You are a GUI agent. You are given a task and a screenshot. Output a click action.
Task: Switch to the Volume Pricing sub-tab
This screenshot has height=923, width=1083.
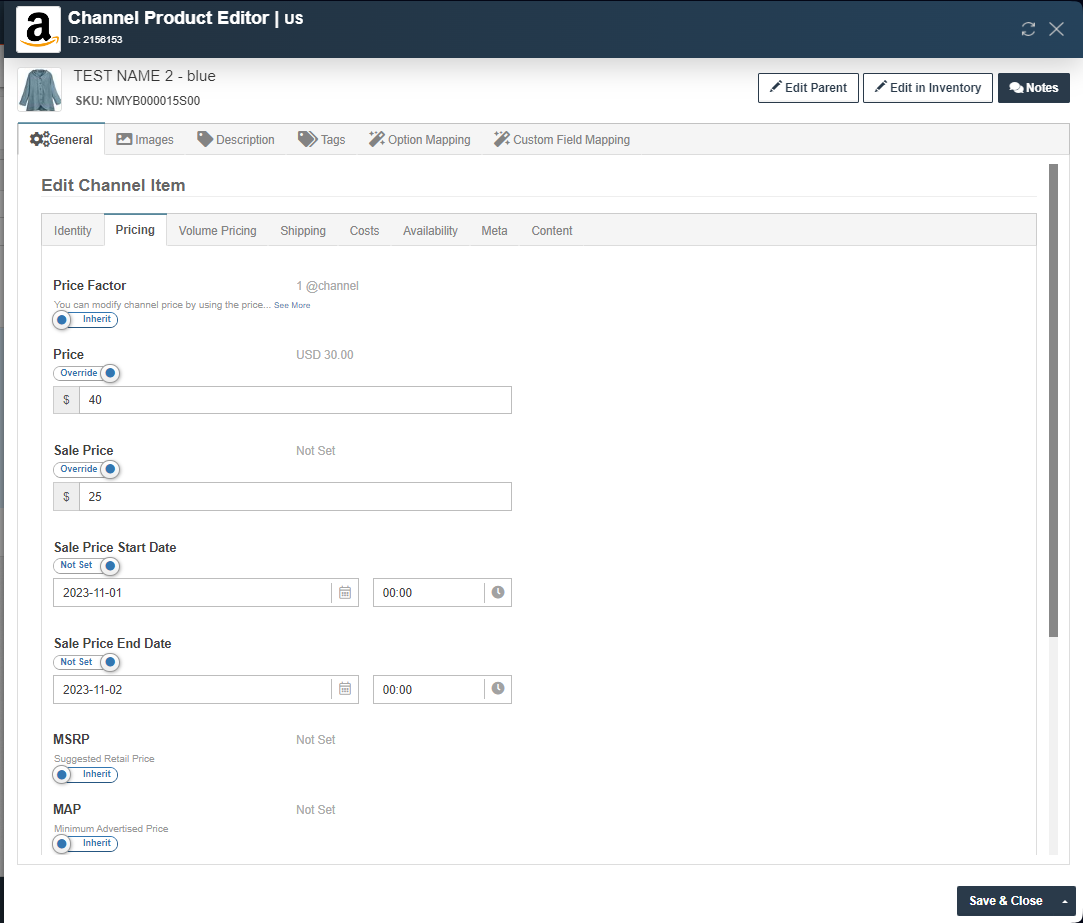tap(217, 231)
